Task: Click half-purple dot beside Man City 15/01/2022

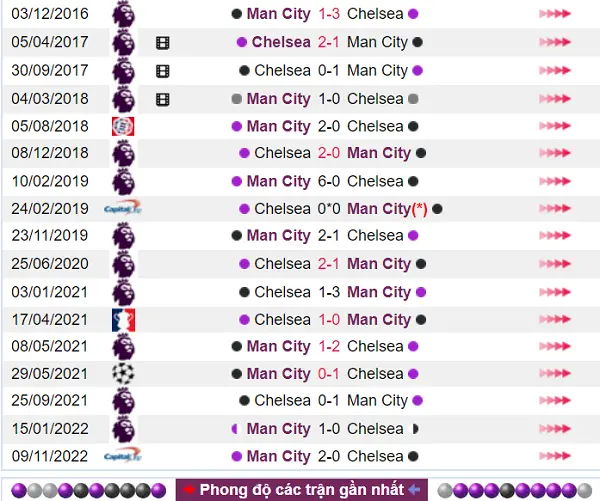Action: tap(235, 429)
